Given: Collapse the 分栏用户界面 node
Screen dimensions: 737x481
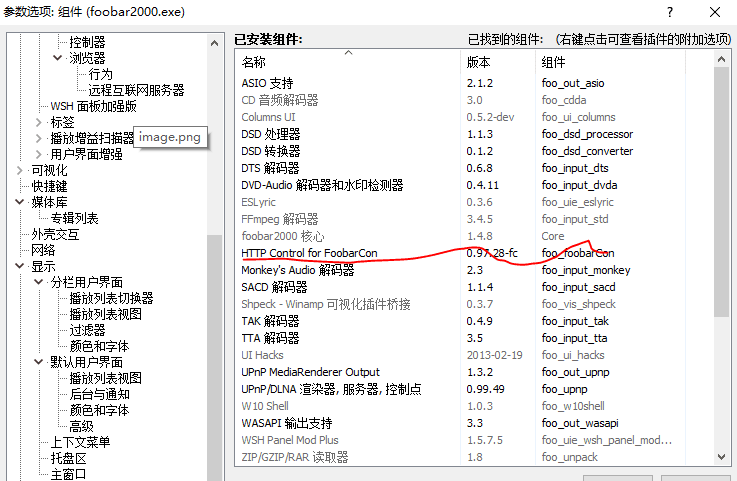Looking at the screenshot, I should pos(39,282).
